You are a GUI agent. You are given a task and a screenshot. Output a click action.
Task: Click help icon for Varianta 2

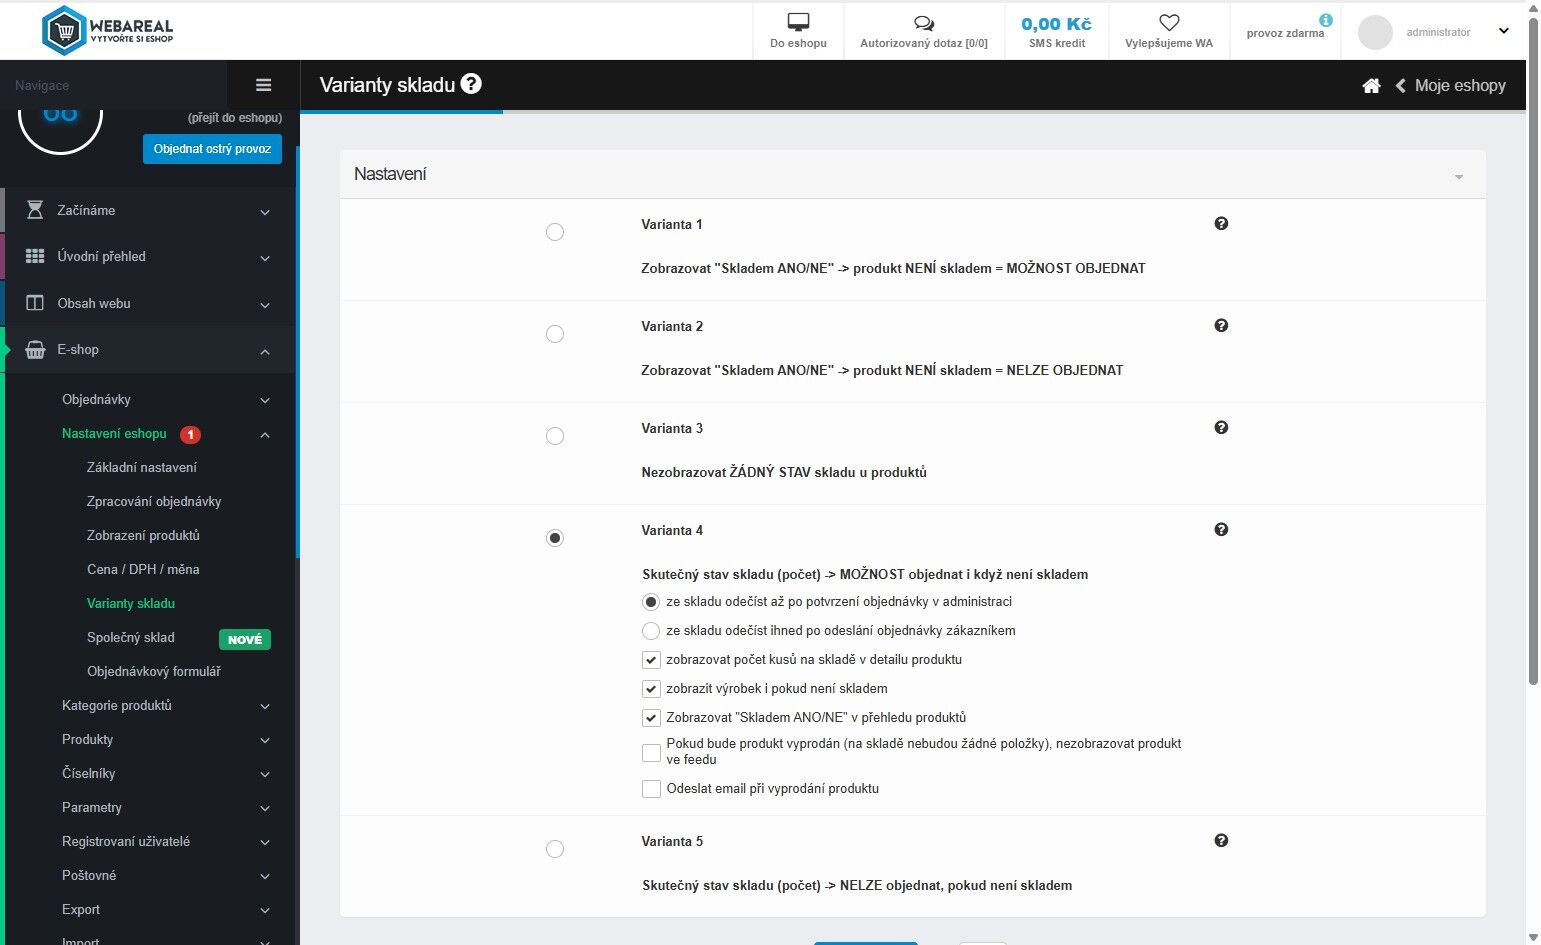click(x=1221, y=326)
